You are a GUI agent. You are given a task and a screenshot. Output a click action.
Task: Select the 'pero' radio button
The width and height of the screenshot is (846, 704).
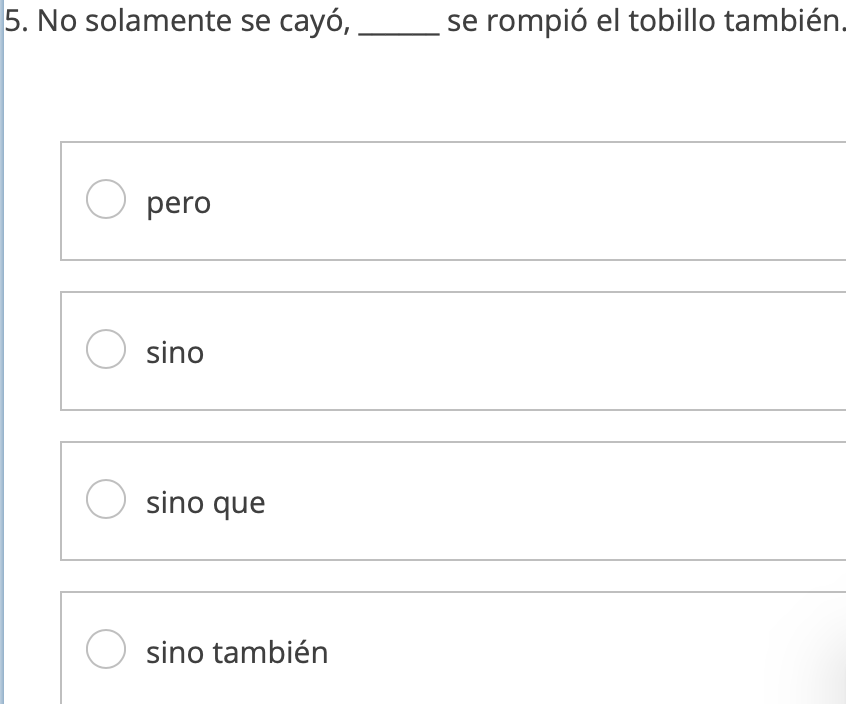click(105, 200)
